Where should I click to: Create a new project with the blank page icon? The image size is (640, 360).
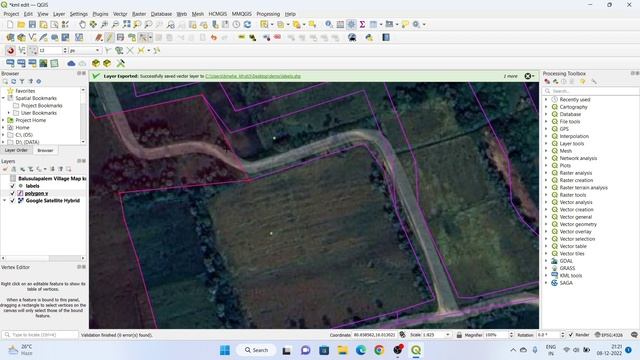pos(10,24)
